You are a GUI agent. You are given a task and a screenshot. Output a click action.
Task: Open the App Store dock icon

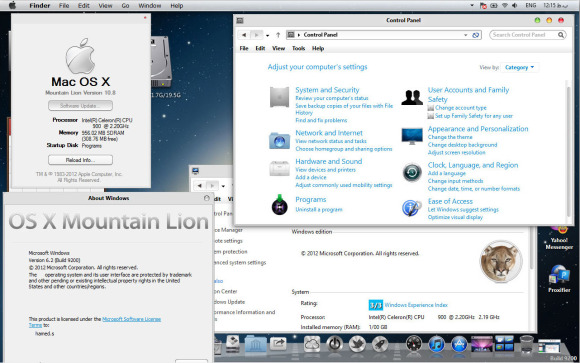[459, 344]
